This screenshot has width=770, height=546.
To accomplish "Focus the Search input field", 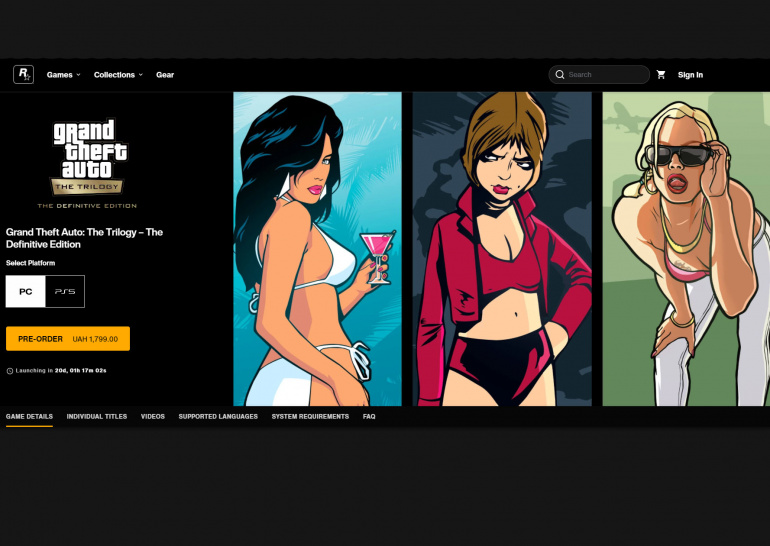I will 599,75.
